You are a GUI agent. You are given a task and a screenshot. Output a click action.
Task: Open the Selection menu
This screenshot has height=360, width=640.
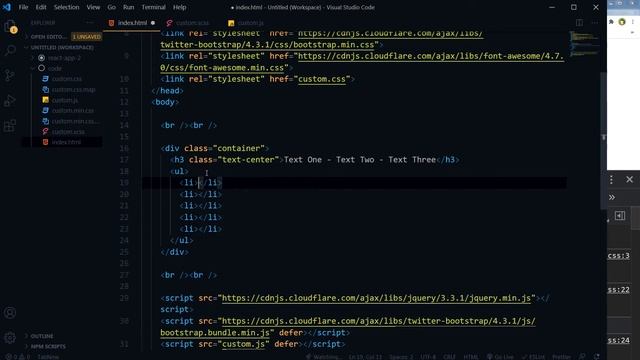(x=67, y=7)
